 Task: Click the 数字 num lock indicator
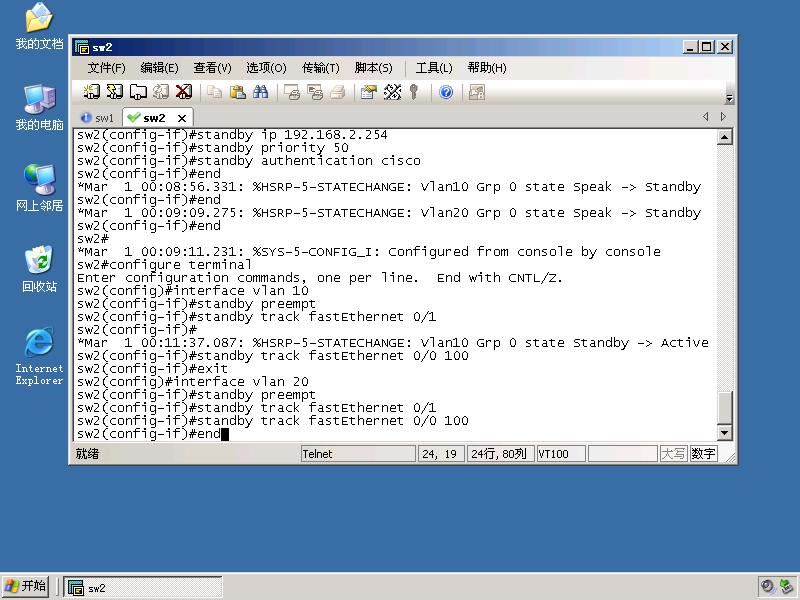[703, 454]
